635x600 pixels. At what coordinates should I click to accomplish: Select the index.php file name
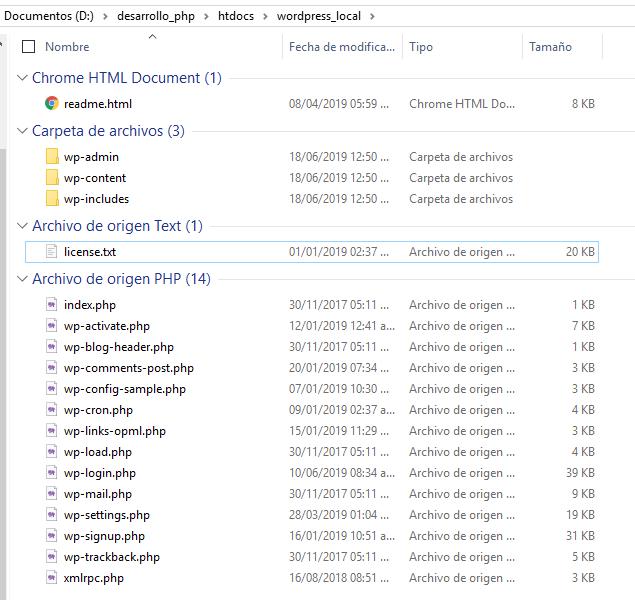point(89,305)
